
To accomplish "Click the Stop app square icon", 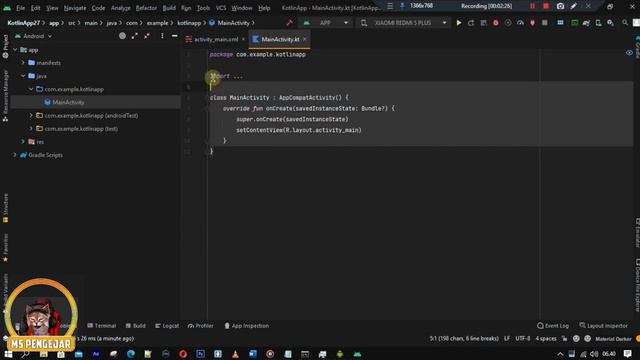I will [x=544, y=23].
